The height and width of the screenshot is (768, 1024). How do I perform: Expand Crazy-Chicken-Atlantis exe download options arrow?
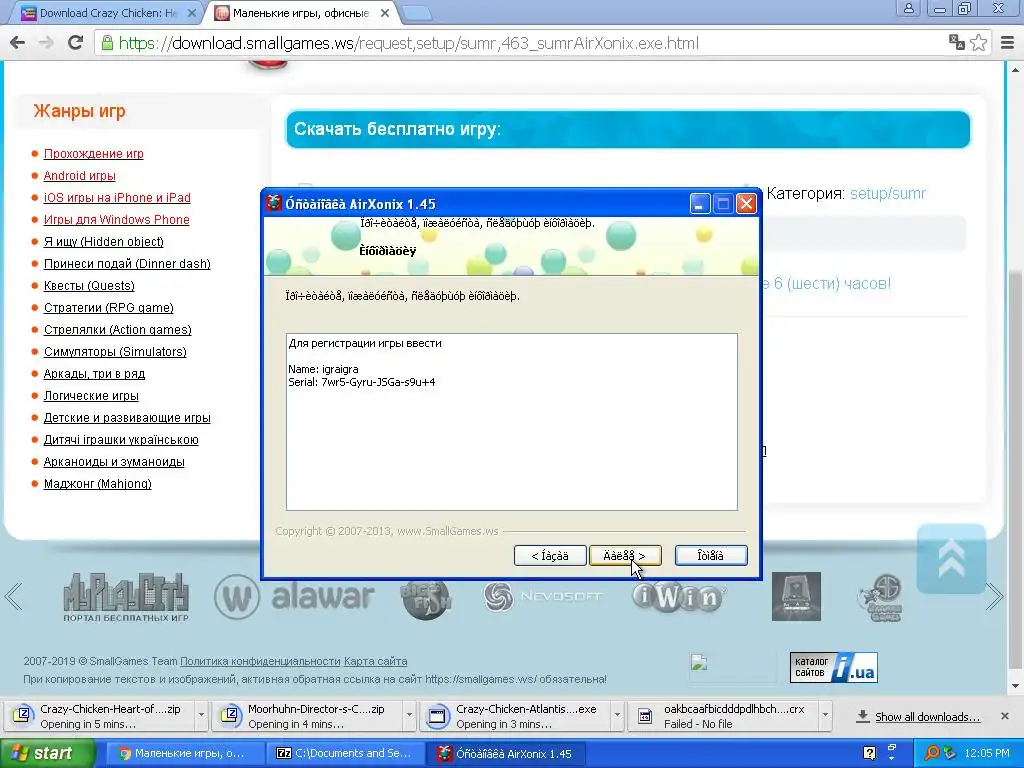tap(617, 716)
